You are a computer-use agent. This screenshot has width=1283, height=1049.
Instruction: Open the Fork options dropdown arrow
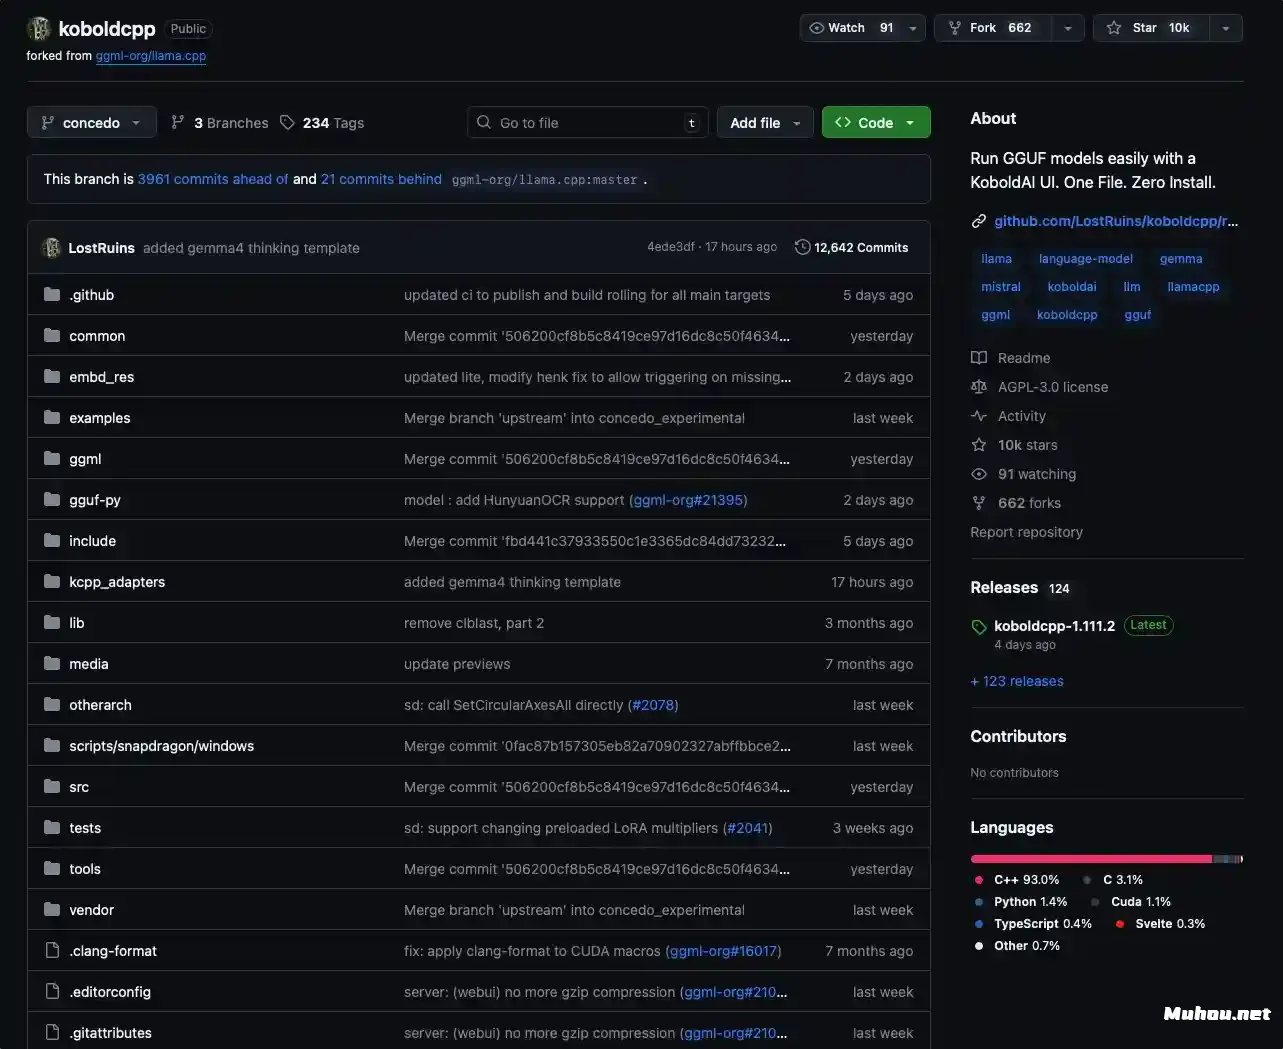[1067, 28]
